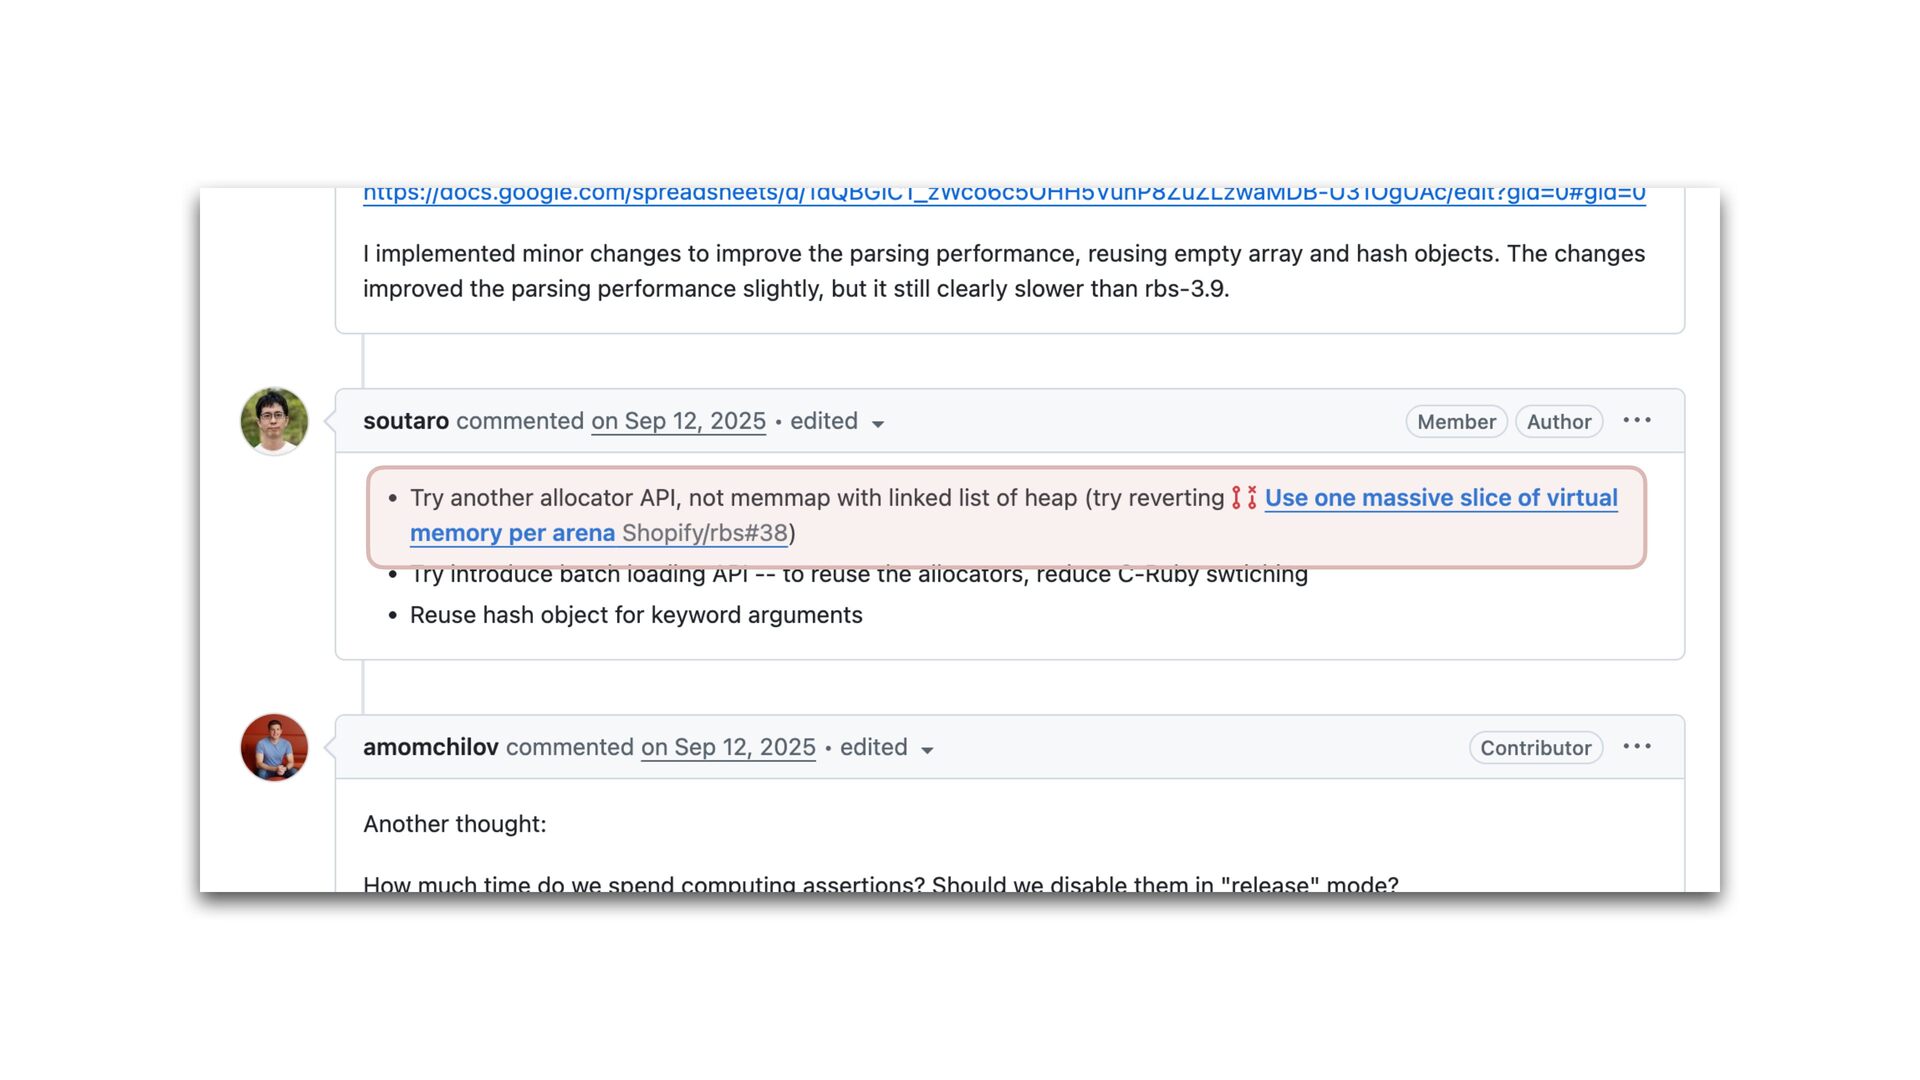1920x1080 pixels.
Task: Click the Shopify/rbs#38 reference
Action: point(704,533)
